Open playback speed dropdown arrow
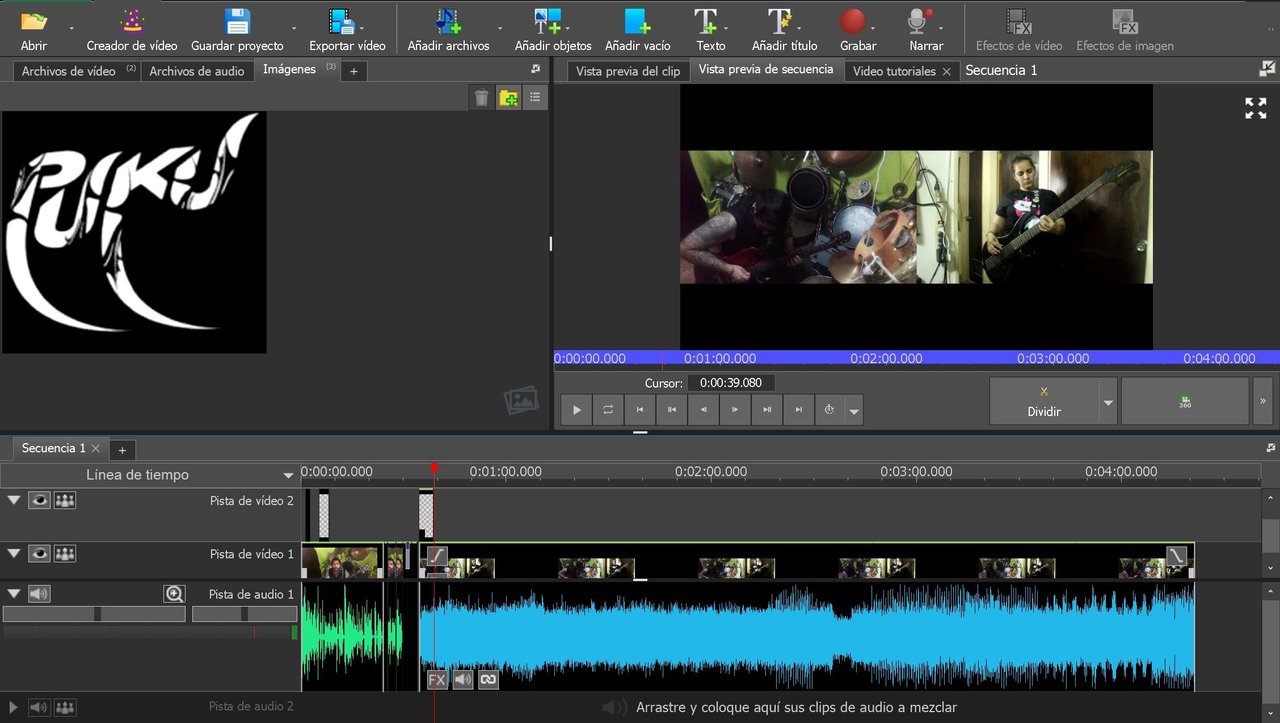 854,411
